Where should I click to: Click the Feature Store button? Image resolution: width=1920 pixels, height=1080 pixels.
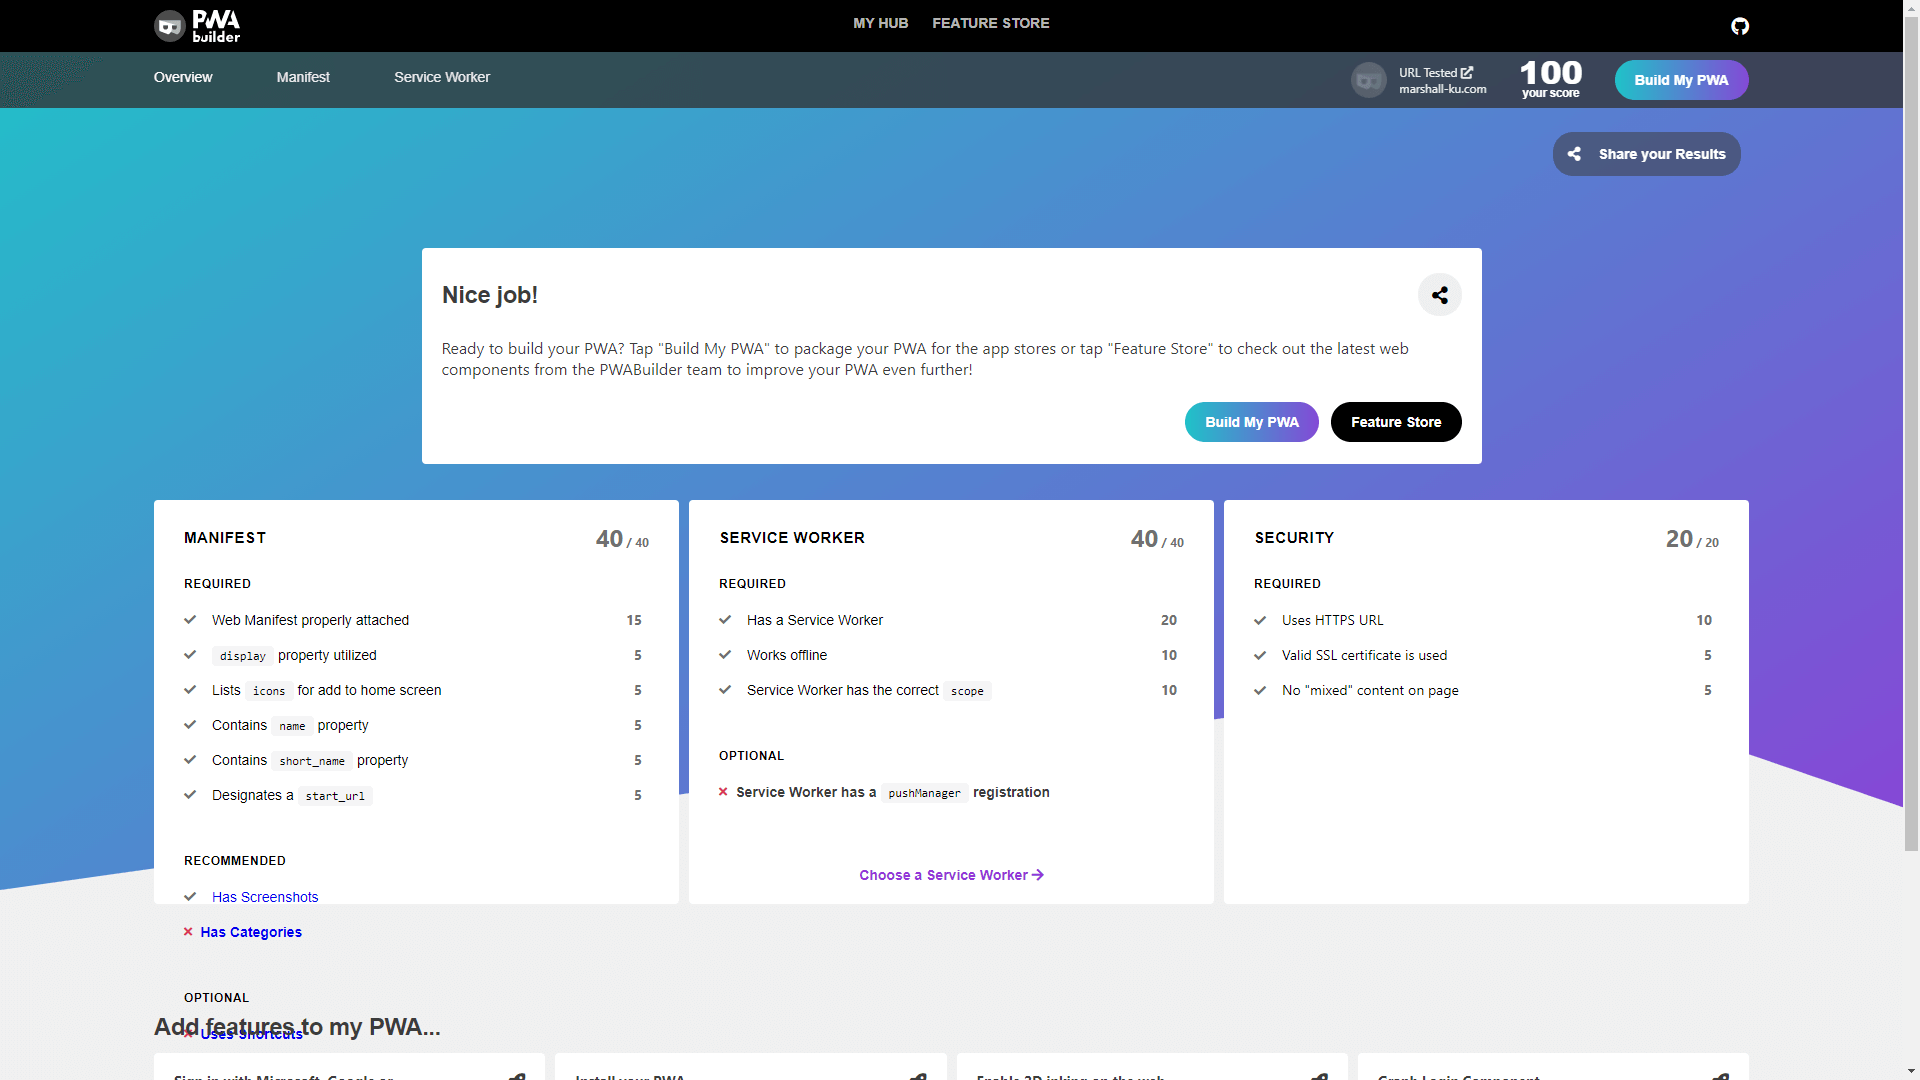tap(1396, 422)
